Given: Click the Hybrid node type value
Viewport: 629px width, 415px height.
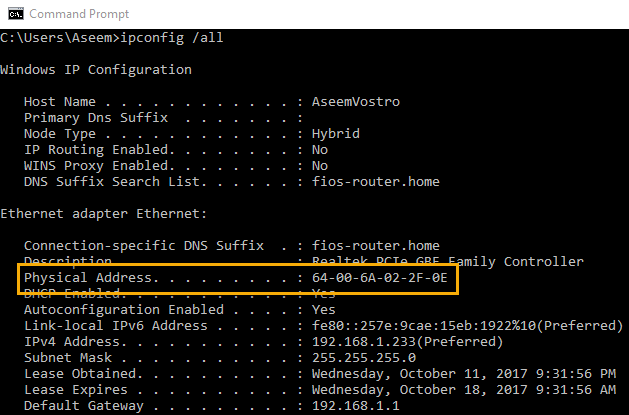Looking at the screenshot, I should click(x=335, y=134).
